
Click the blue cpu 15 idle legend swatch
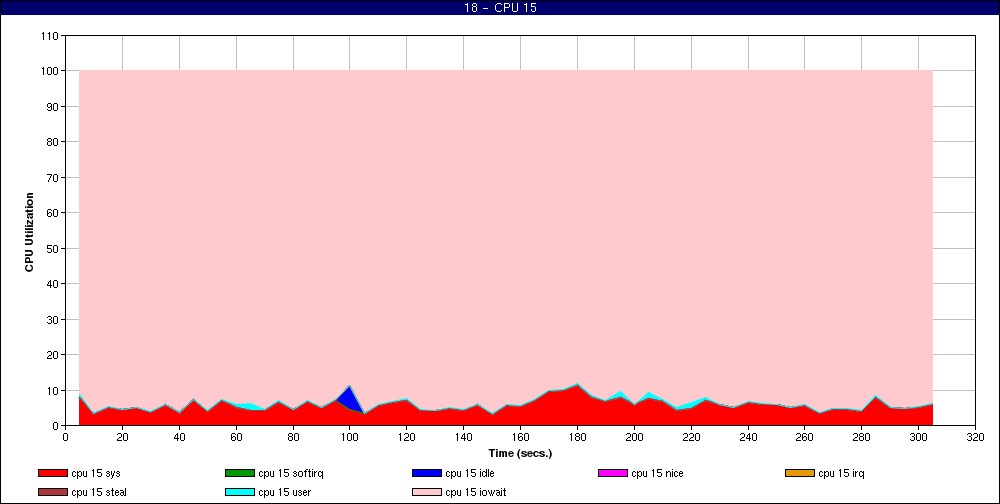427,473
